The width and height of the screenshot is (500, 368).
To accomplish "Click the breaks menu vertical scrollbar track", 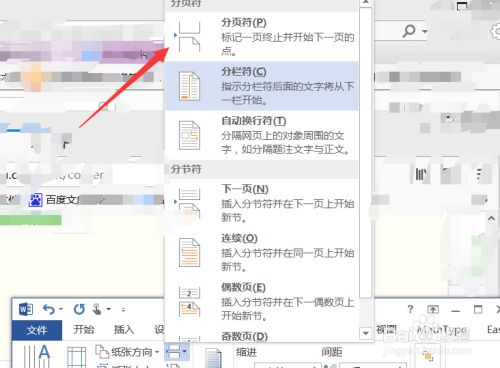I will coord(366,312).
